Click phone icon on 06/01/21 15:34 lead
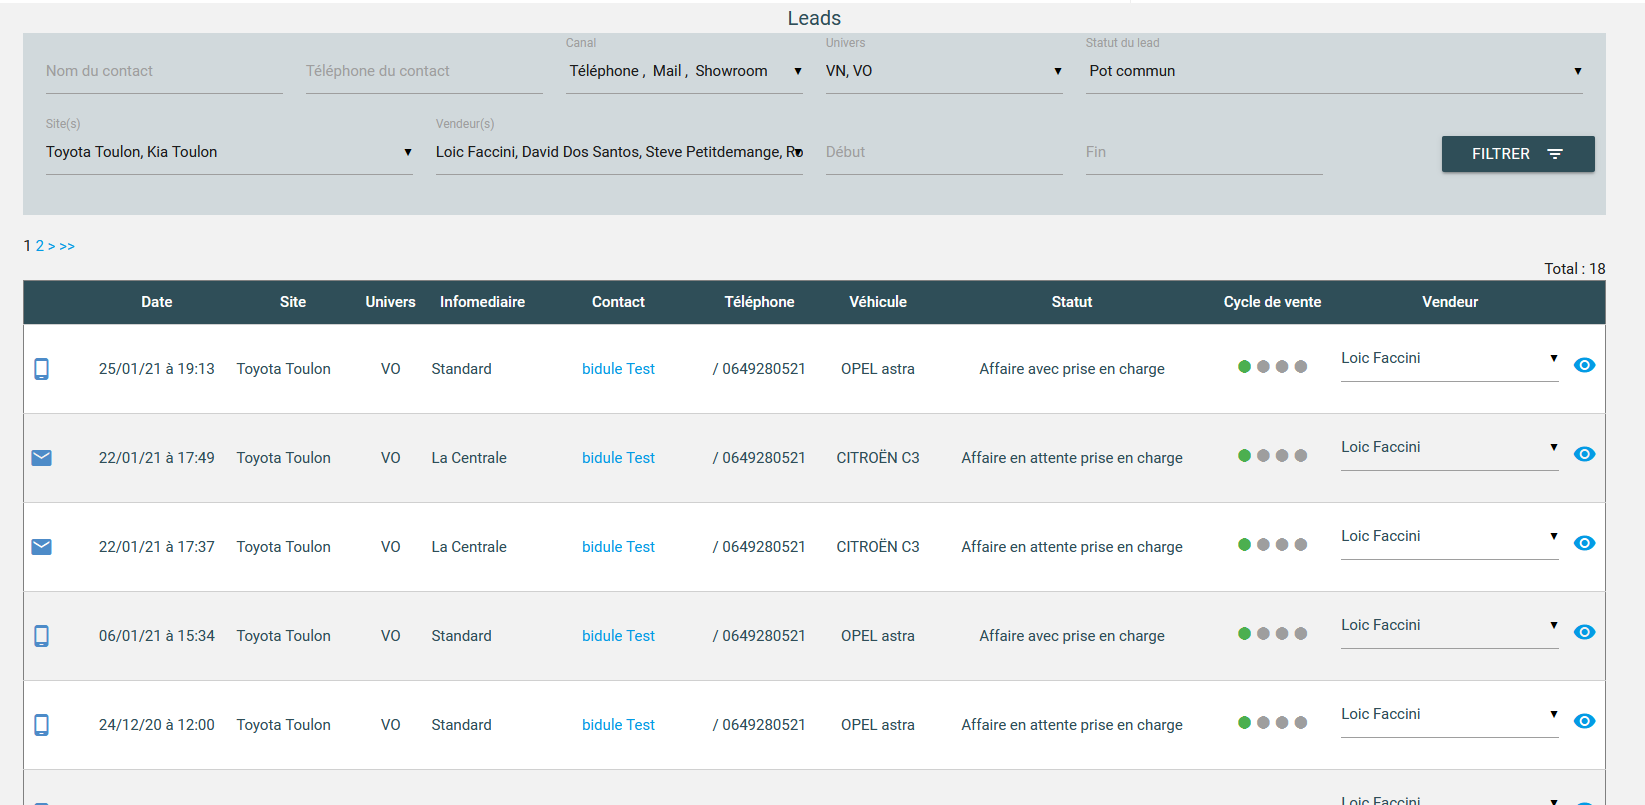 tap(41, 636)
